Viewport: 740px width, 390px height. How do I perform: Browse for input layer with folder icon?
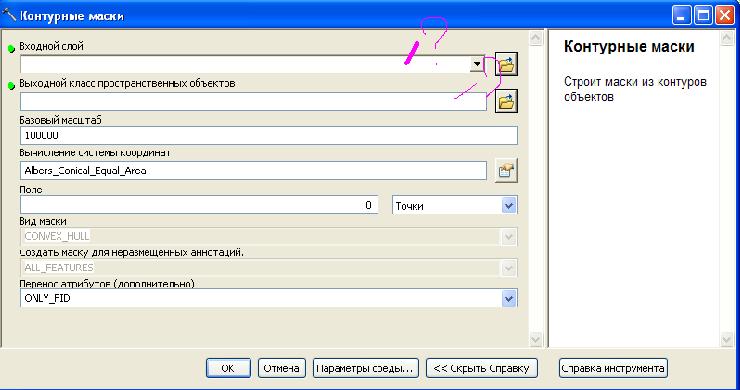tap(506, 64)
